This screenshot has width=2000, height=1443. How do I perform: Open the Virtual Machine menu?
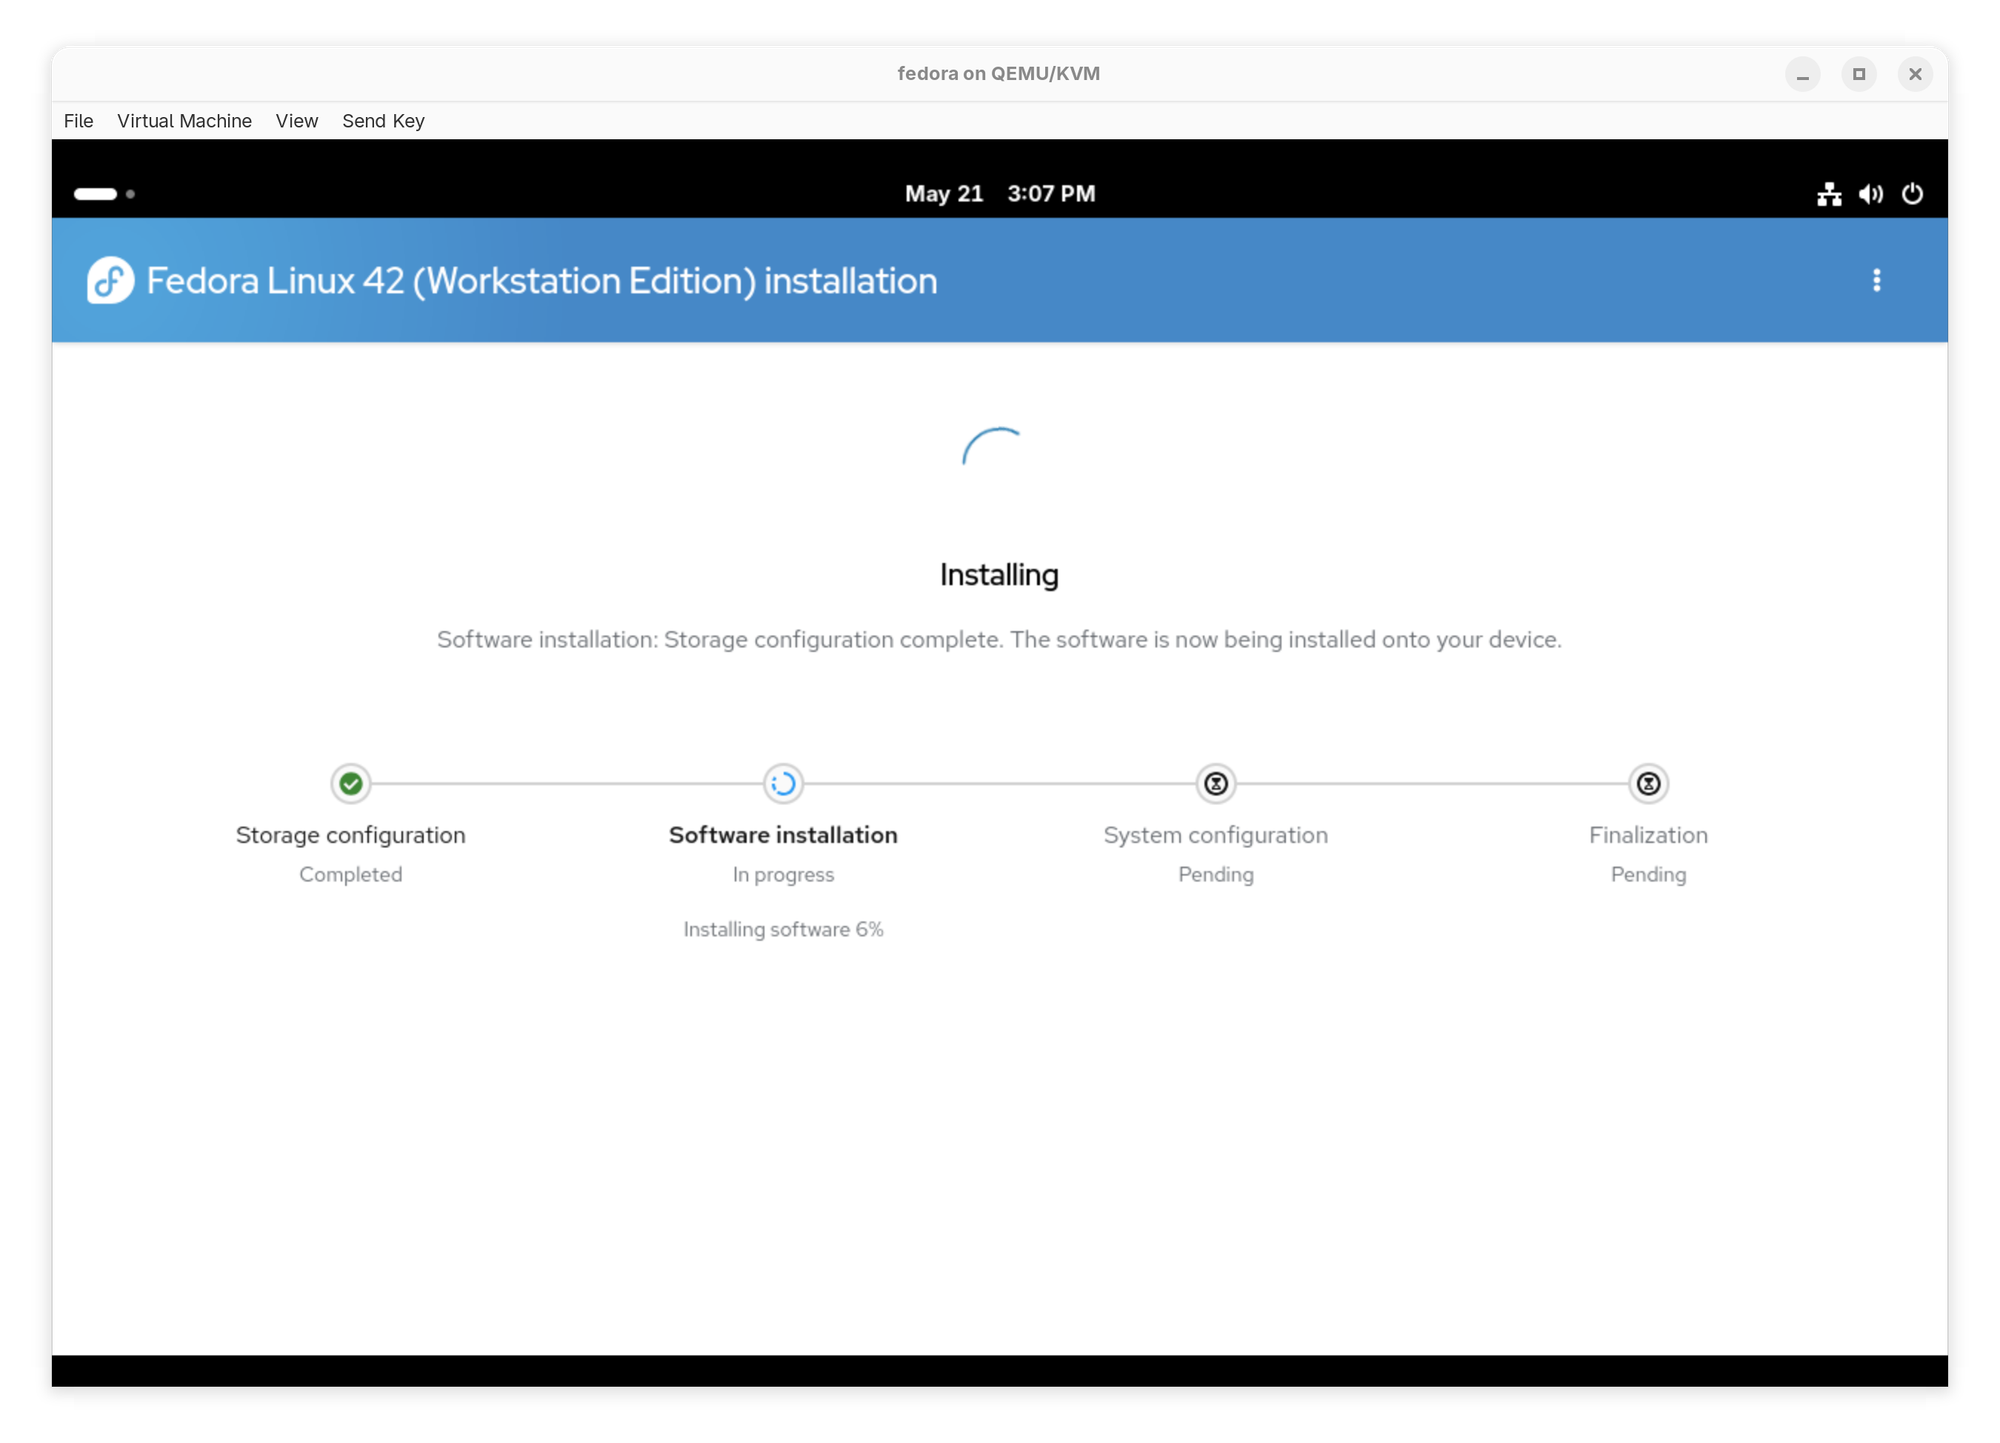point(184,121)
